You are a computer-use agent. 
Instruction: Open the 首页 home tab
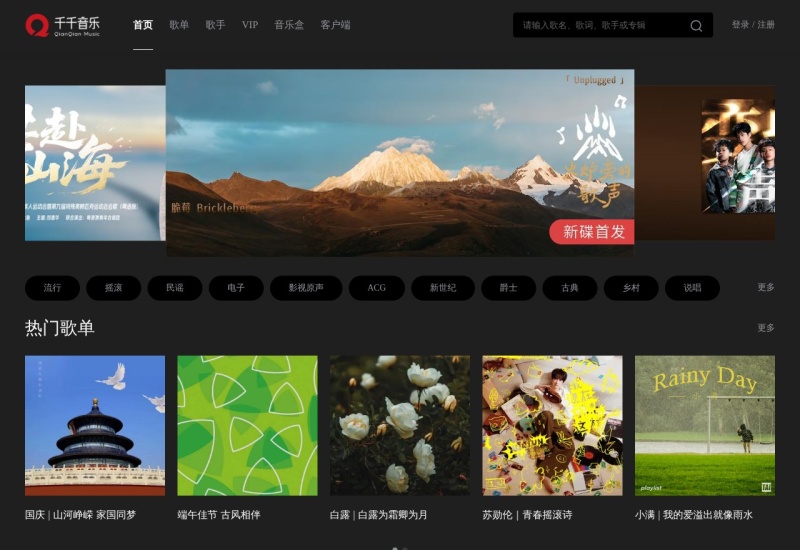click(x=143, y=25)
